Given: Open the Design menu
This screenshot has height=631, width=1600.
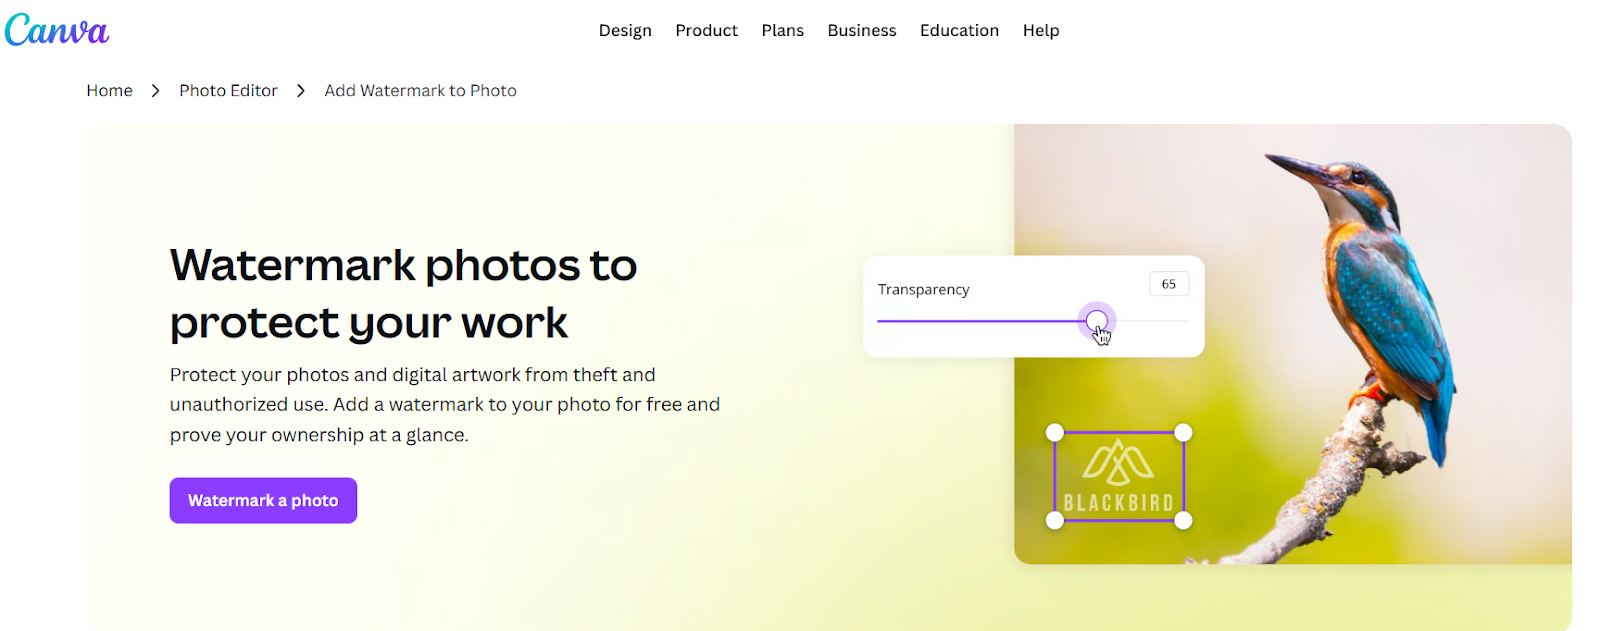Looking at the screenshot, I should tap(625, 31).
